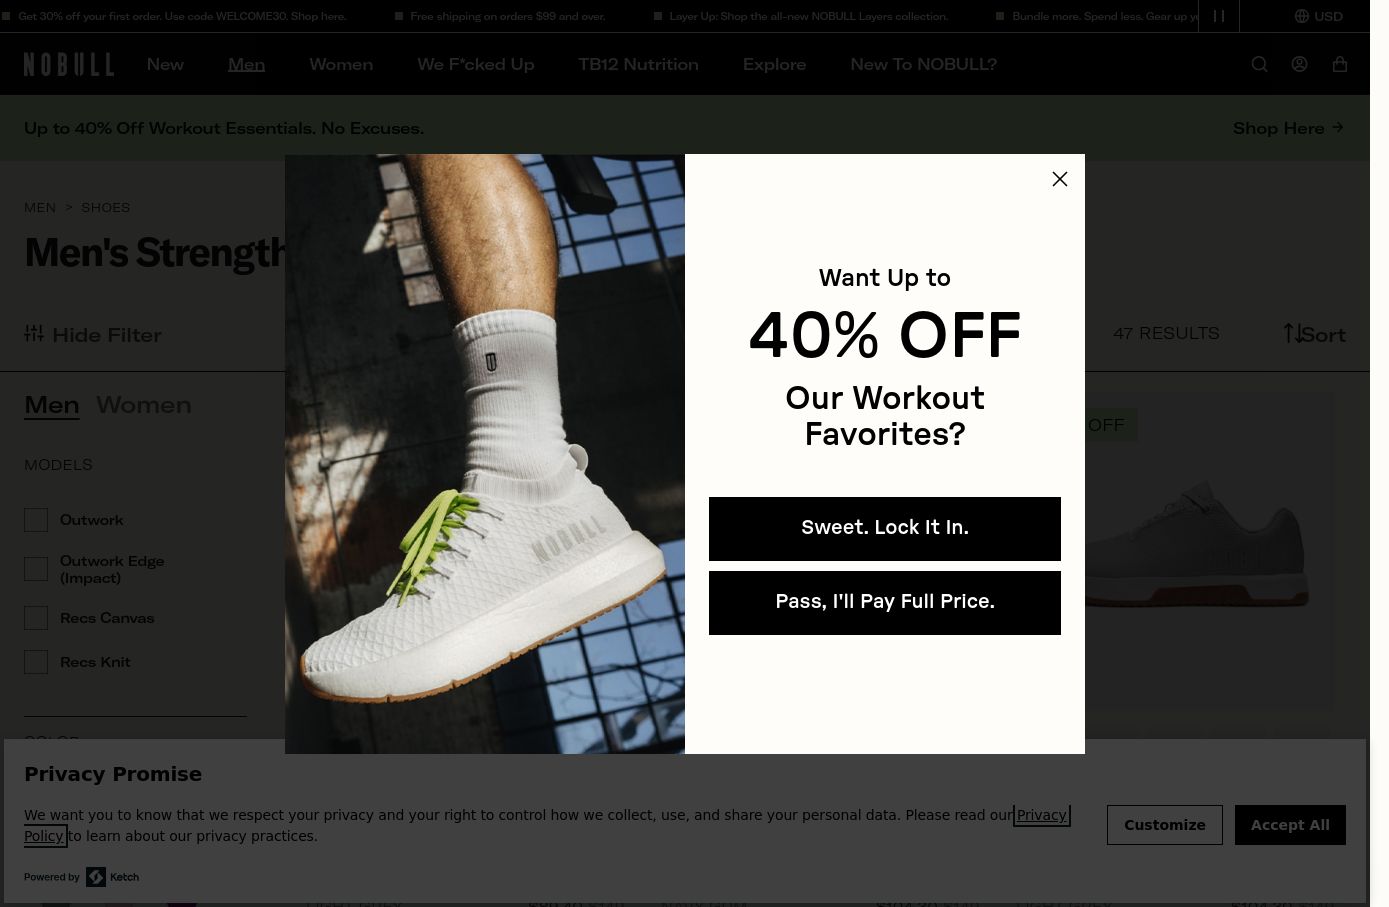This screenshot has width=1389, height=907.
Task: Click the Hide Filter sliders icon
Action: point(34,333)
